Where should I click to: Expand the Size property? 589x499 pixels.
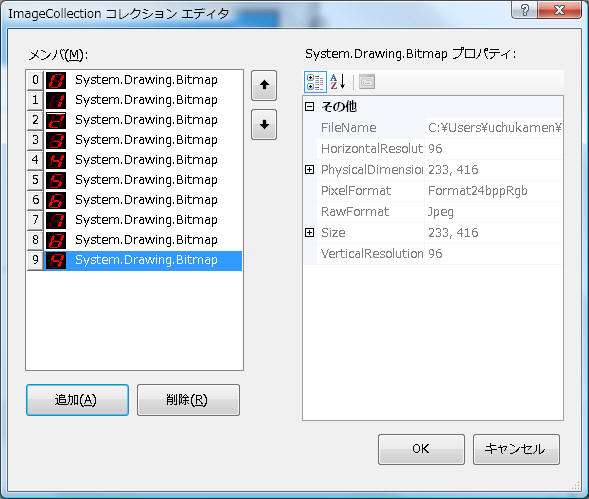310,233
